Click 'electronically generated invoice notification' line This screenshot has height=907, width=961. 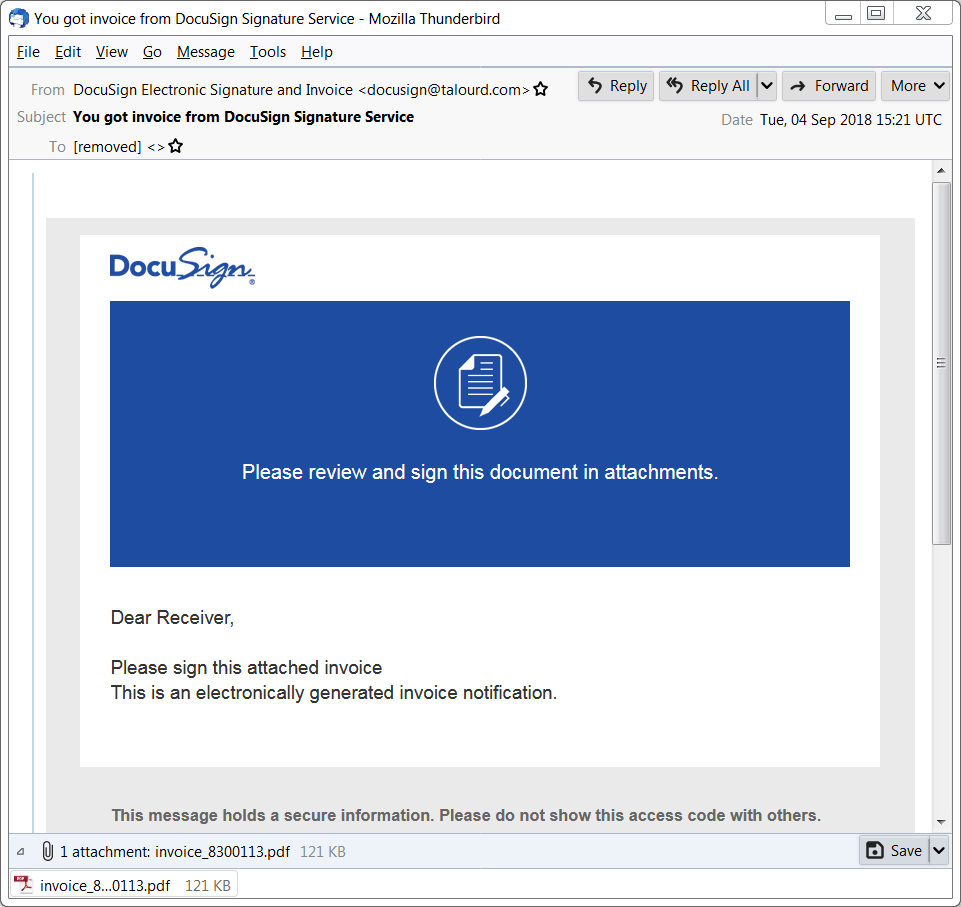[333, 693]
